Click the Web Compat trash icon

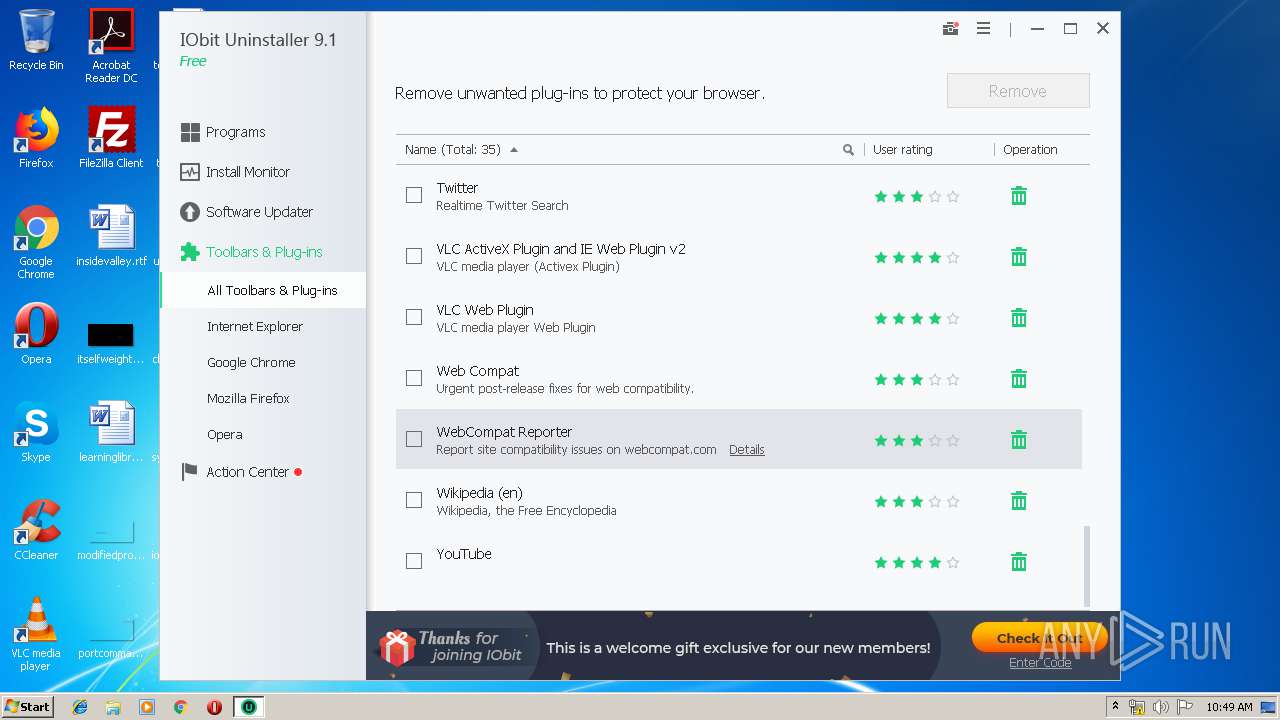(x=1018, y=379)
